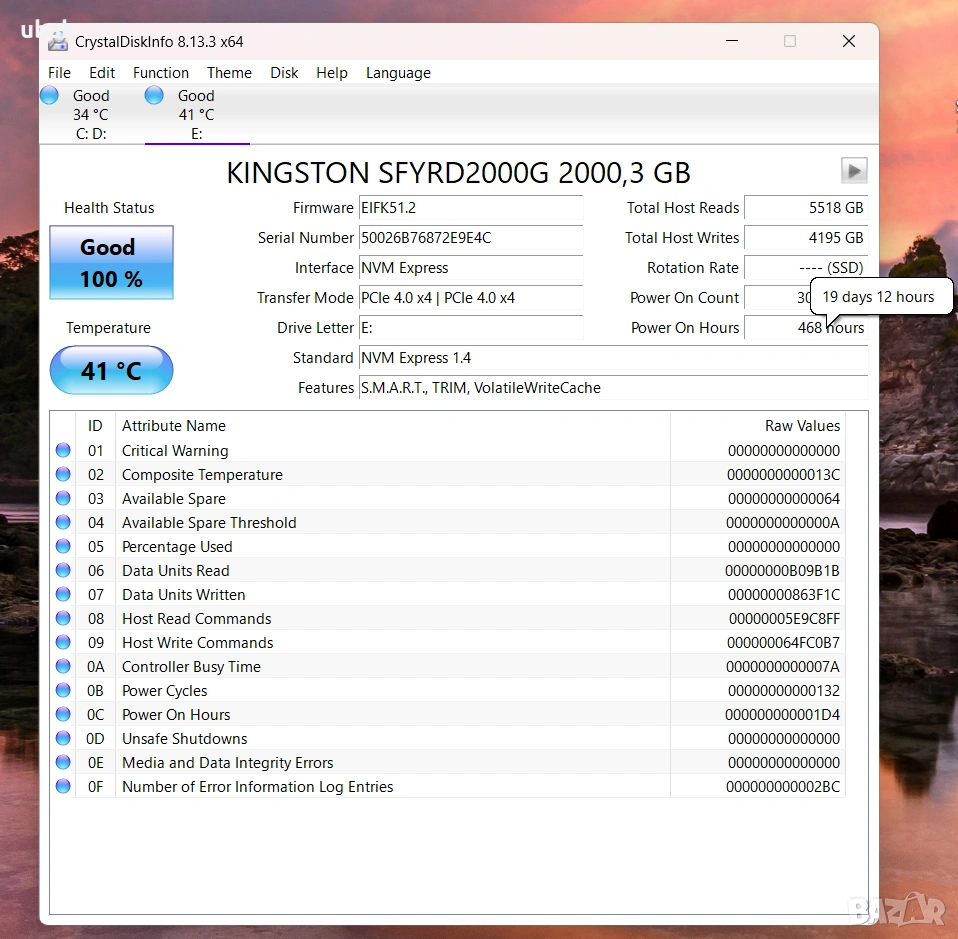Click the Firmware value field
This screenshot has height=939, width=958.
pos(470,208)
